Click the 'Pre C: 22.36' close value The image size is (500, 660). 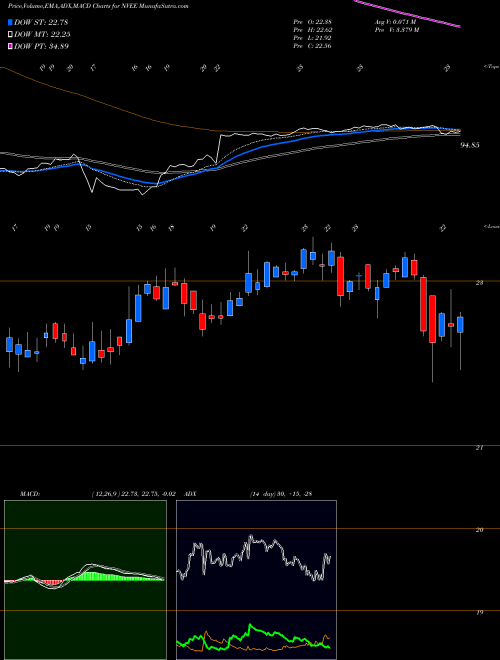coord(312,46)
